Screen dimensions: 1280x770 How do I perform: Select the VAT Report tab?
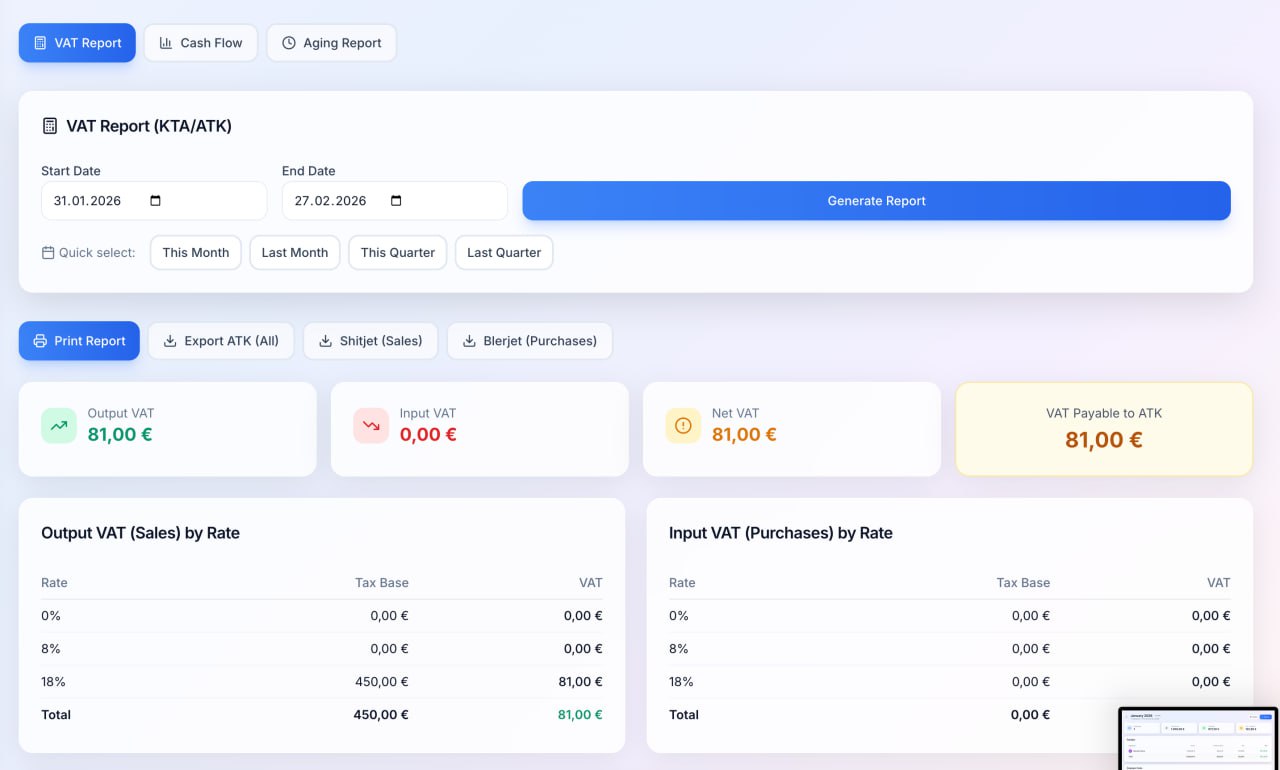[x=77, y=43]
